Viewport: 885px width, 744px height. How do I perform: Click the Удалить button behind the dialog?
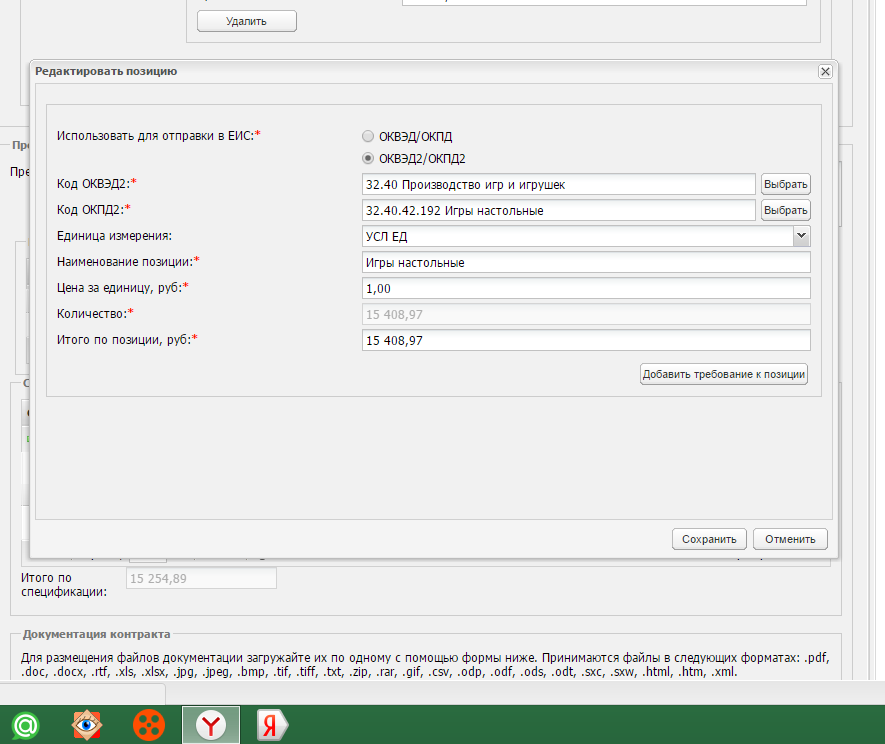tap(247, 21)
